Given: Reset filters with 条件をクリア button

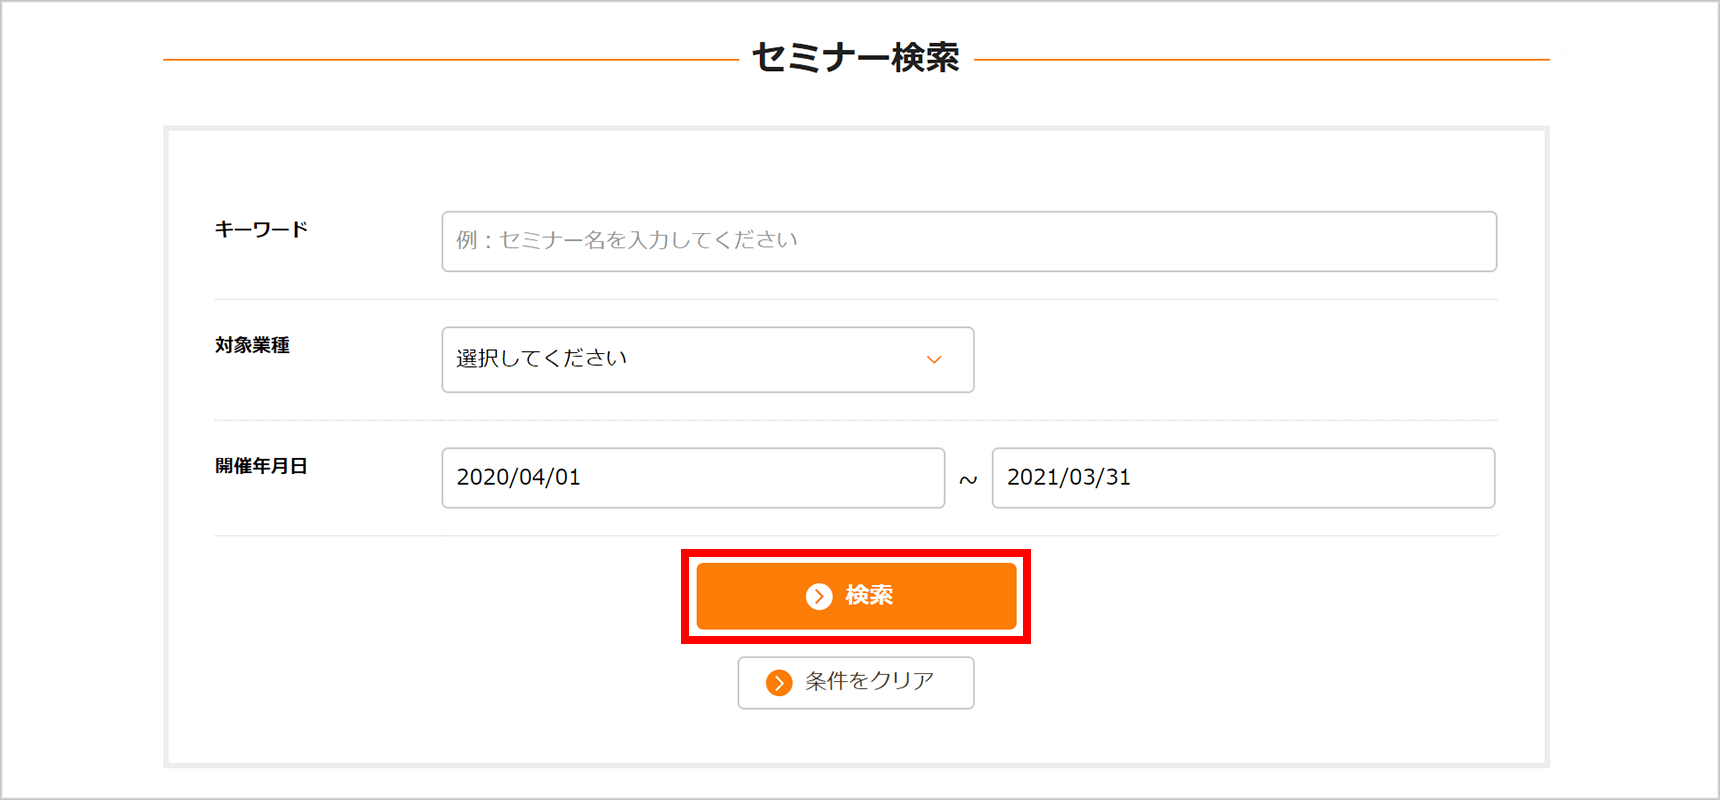Looking at the screenshot, I should click(856, 683).
